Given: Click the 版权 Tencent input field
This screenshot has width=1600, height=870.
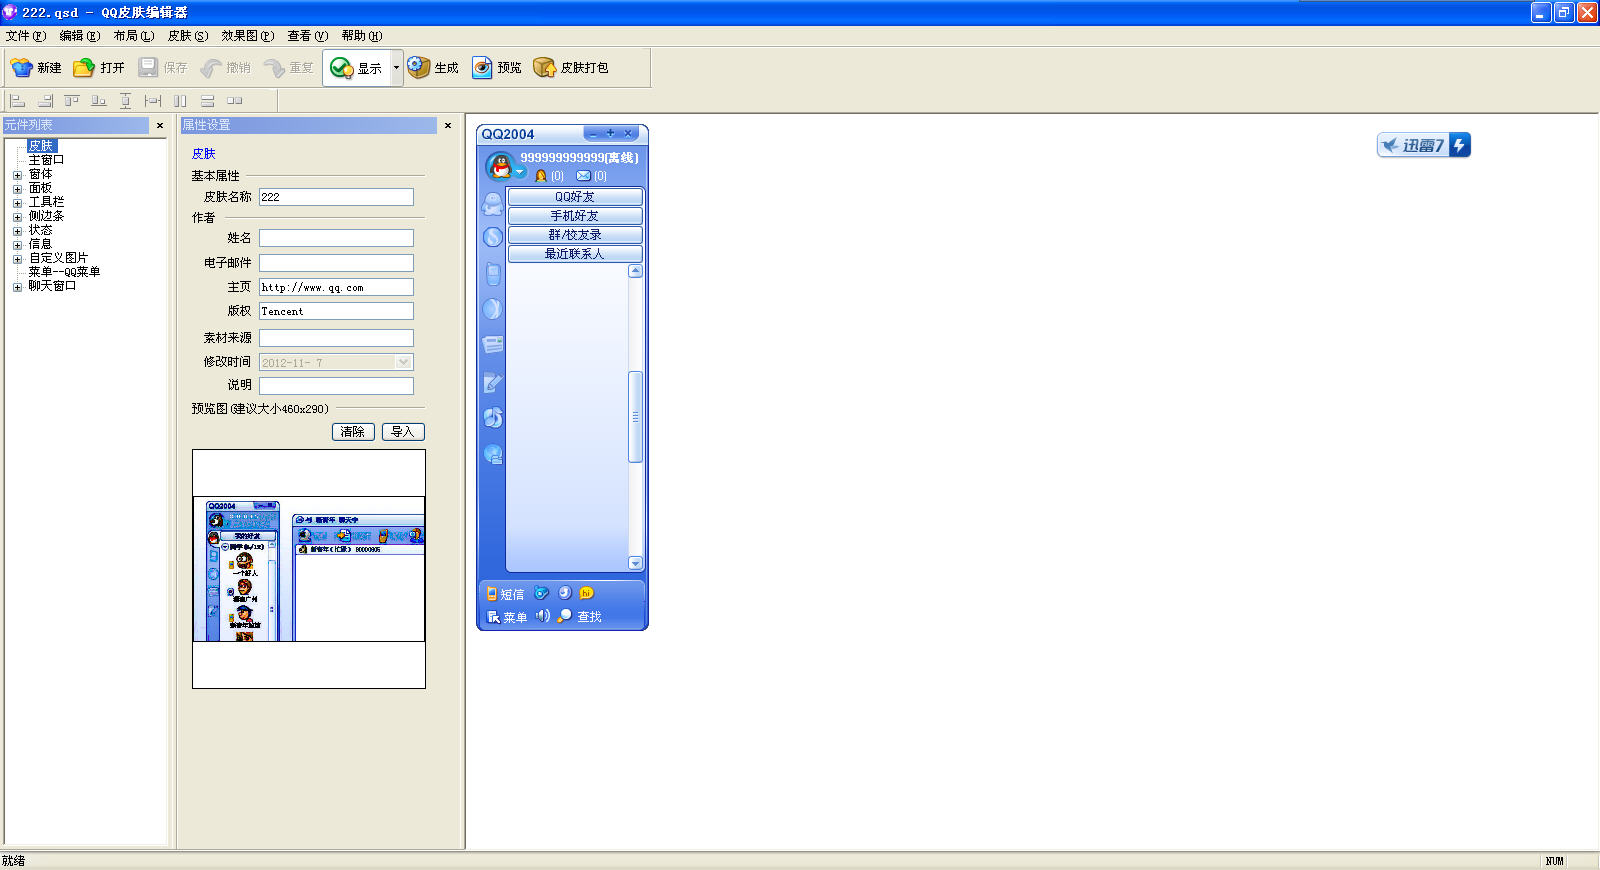Looking at the screenshot, I should [x=336, y=311].
